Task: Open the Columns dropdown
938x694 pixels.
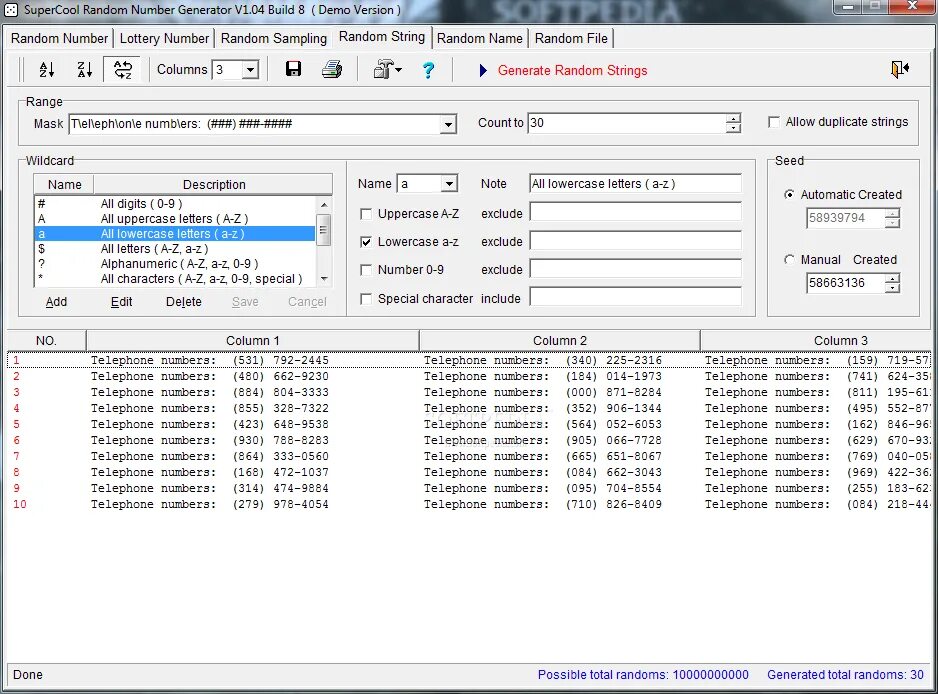Action: 251,70
